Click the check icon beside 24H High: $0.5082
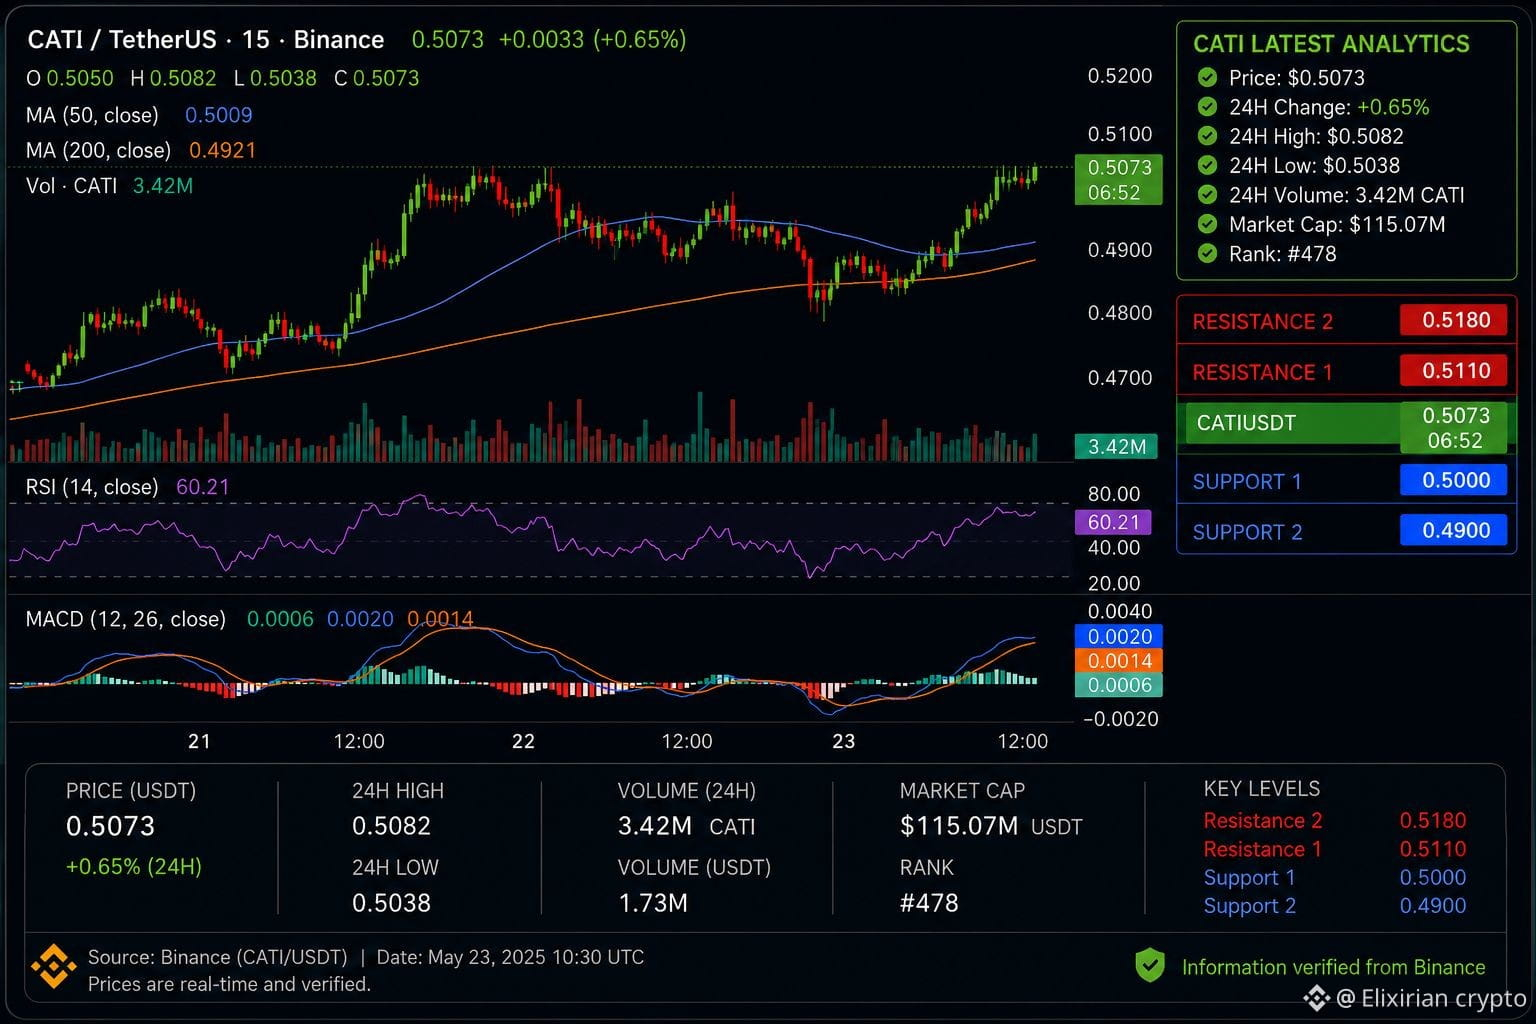Screen dimensions: 1536x1024 pos(1208,136)
